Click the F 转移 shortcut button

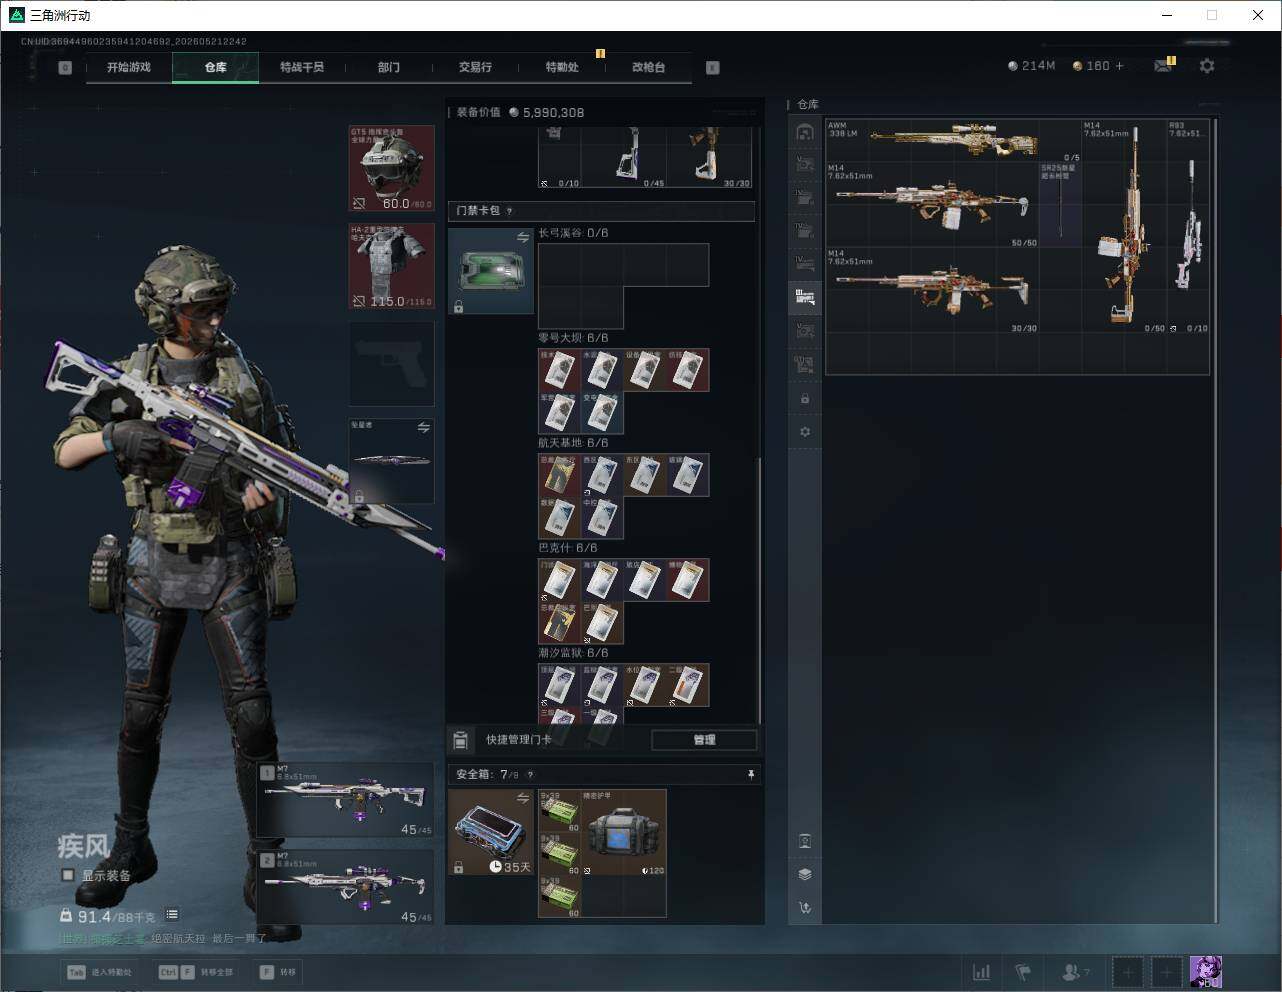click(278, 972)
